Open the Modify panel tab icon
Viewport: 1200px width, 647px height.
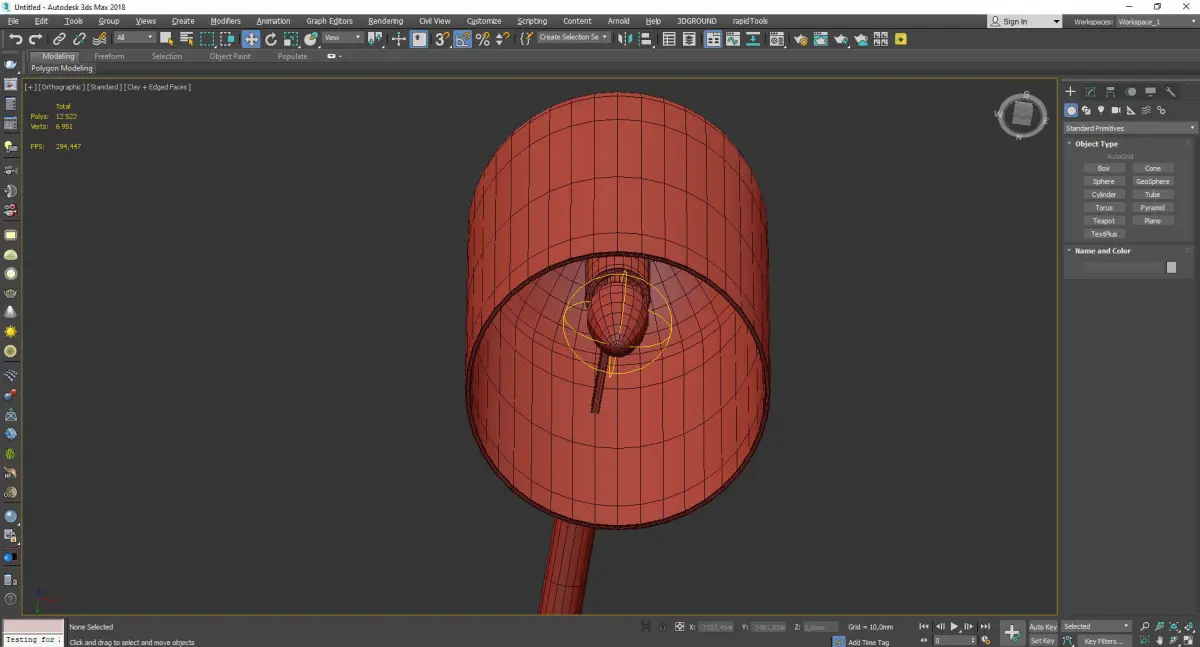click(1090, 92)
